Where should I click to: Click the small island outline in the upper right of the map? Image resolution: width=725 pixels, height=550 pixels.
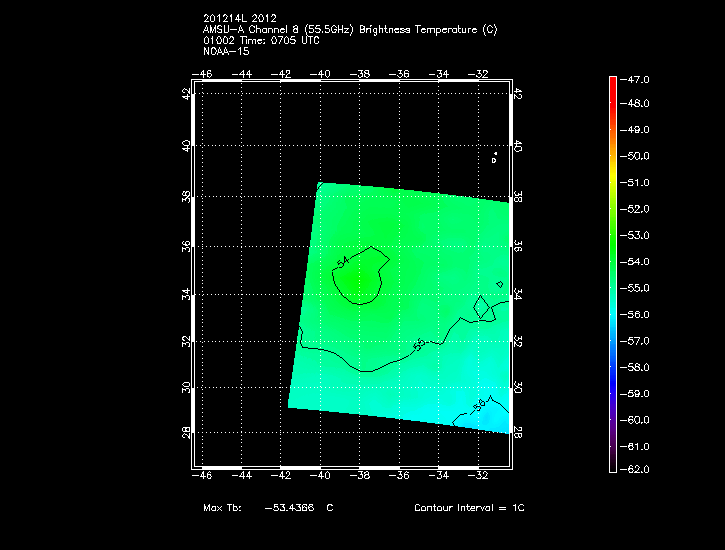pos(494,158)
